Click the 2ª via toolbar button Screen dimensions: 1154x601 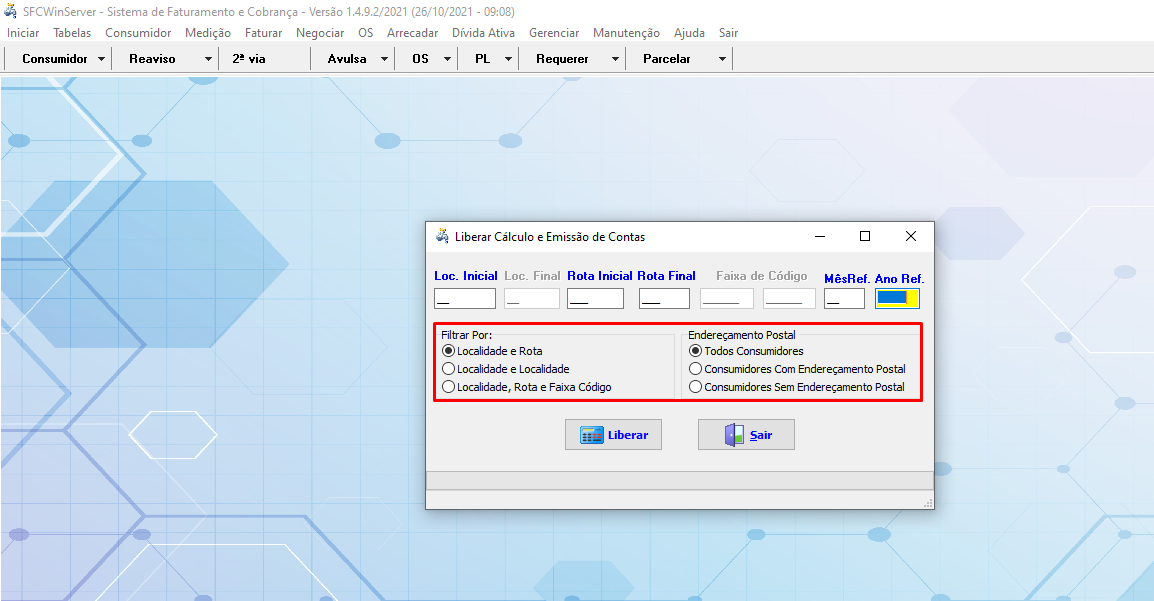click(x=249, y=59)
